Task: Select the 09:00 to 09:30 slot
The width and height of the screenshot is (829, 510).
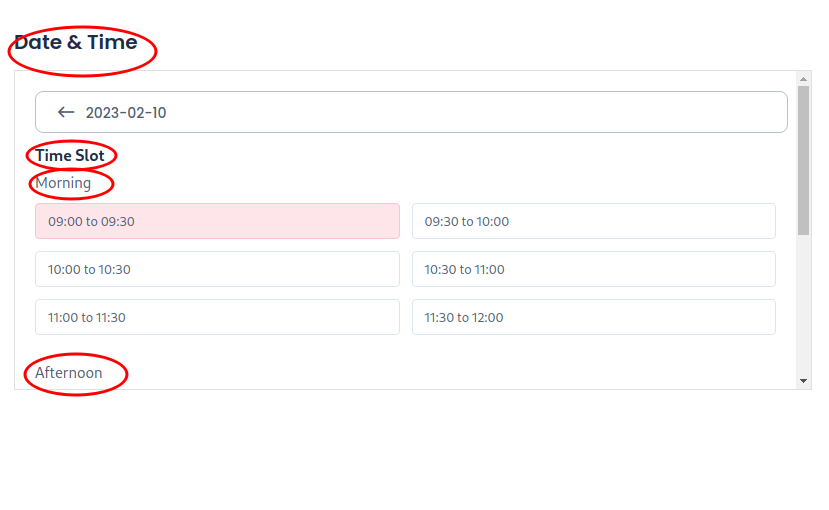Action: coord(217,221)
